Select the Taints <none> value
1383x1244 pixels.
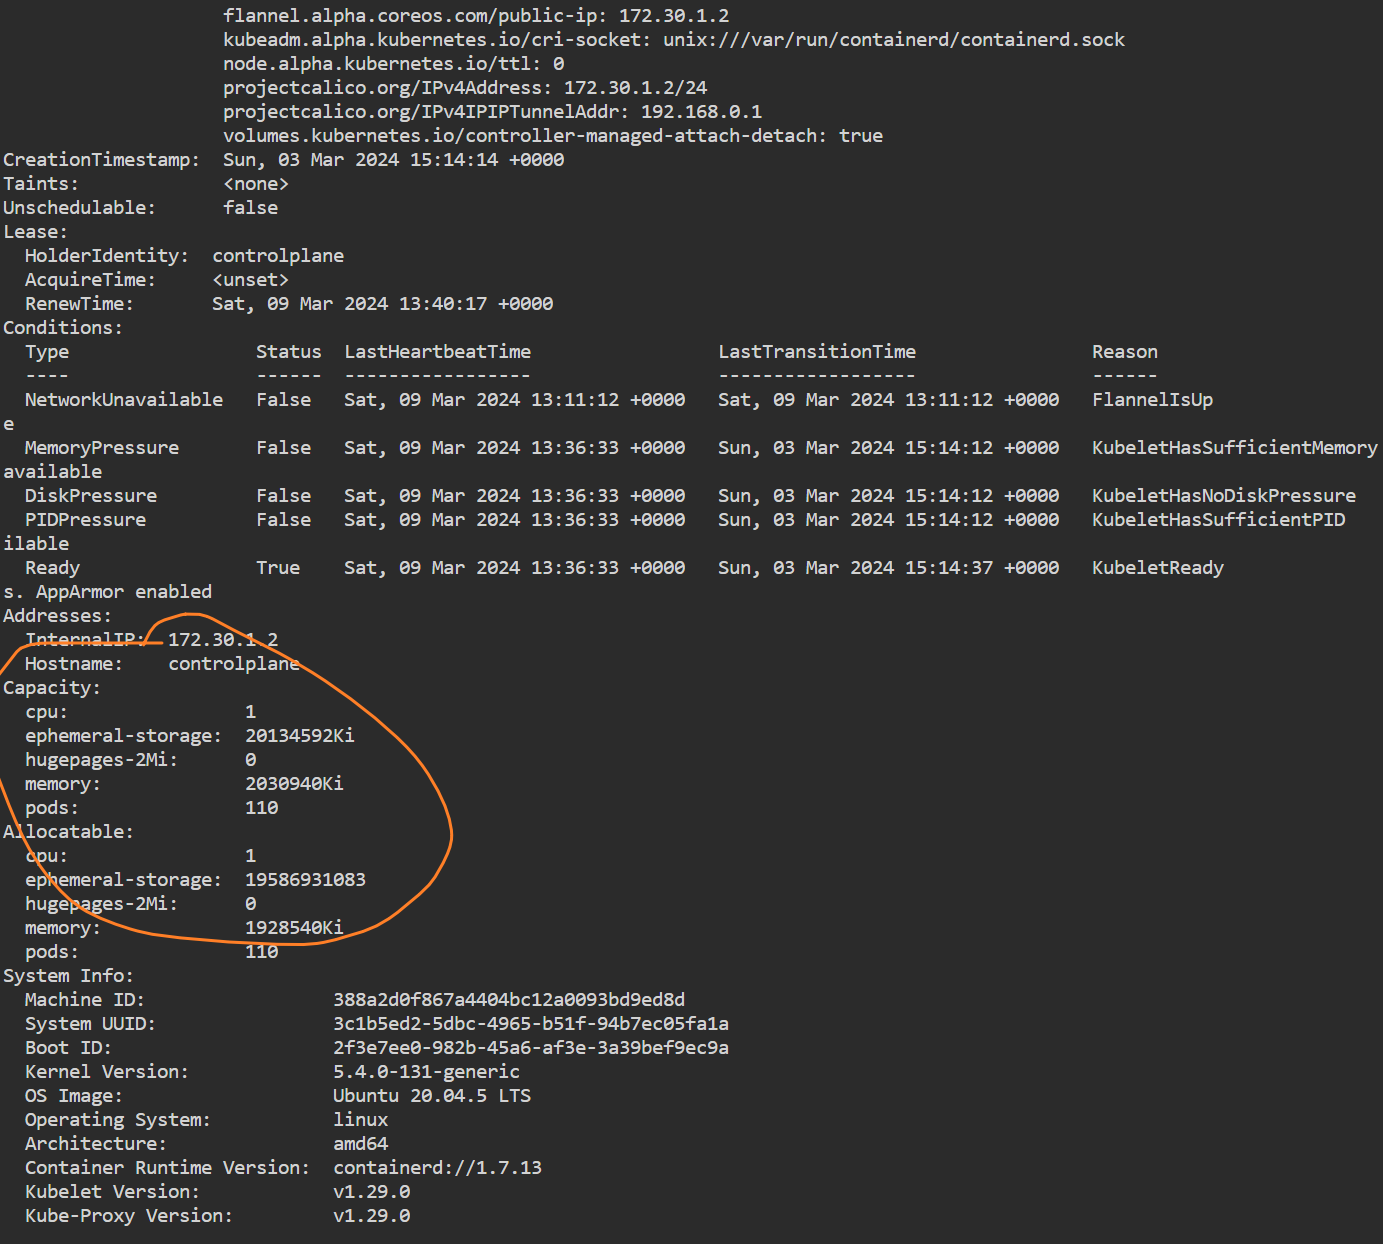click(x=256, y=184)
